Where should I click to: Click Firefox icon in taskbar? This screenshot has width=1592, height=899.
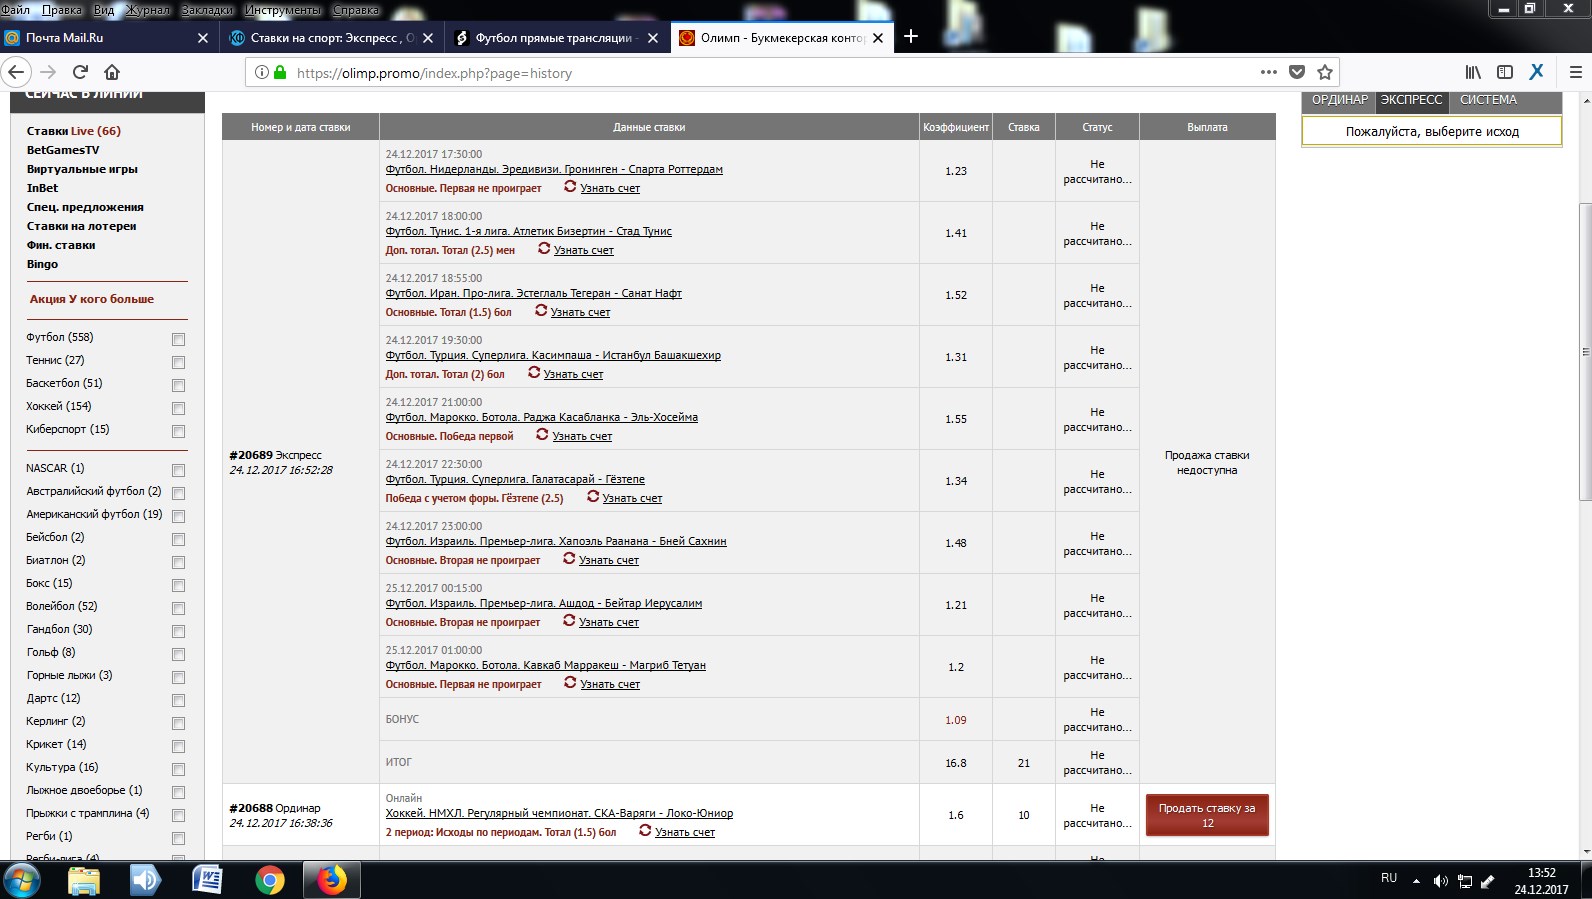click(x=331, y=880)
